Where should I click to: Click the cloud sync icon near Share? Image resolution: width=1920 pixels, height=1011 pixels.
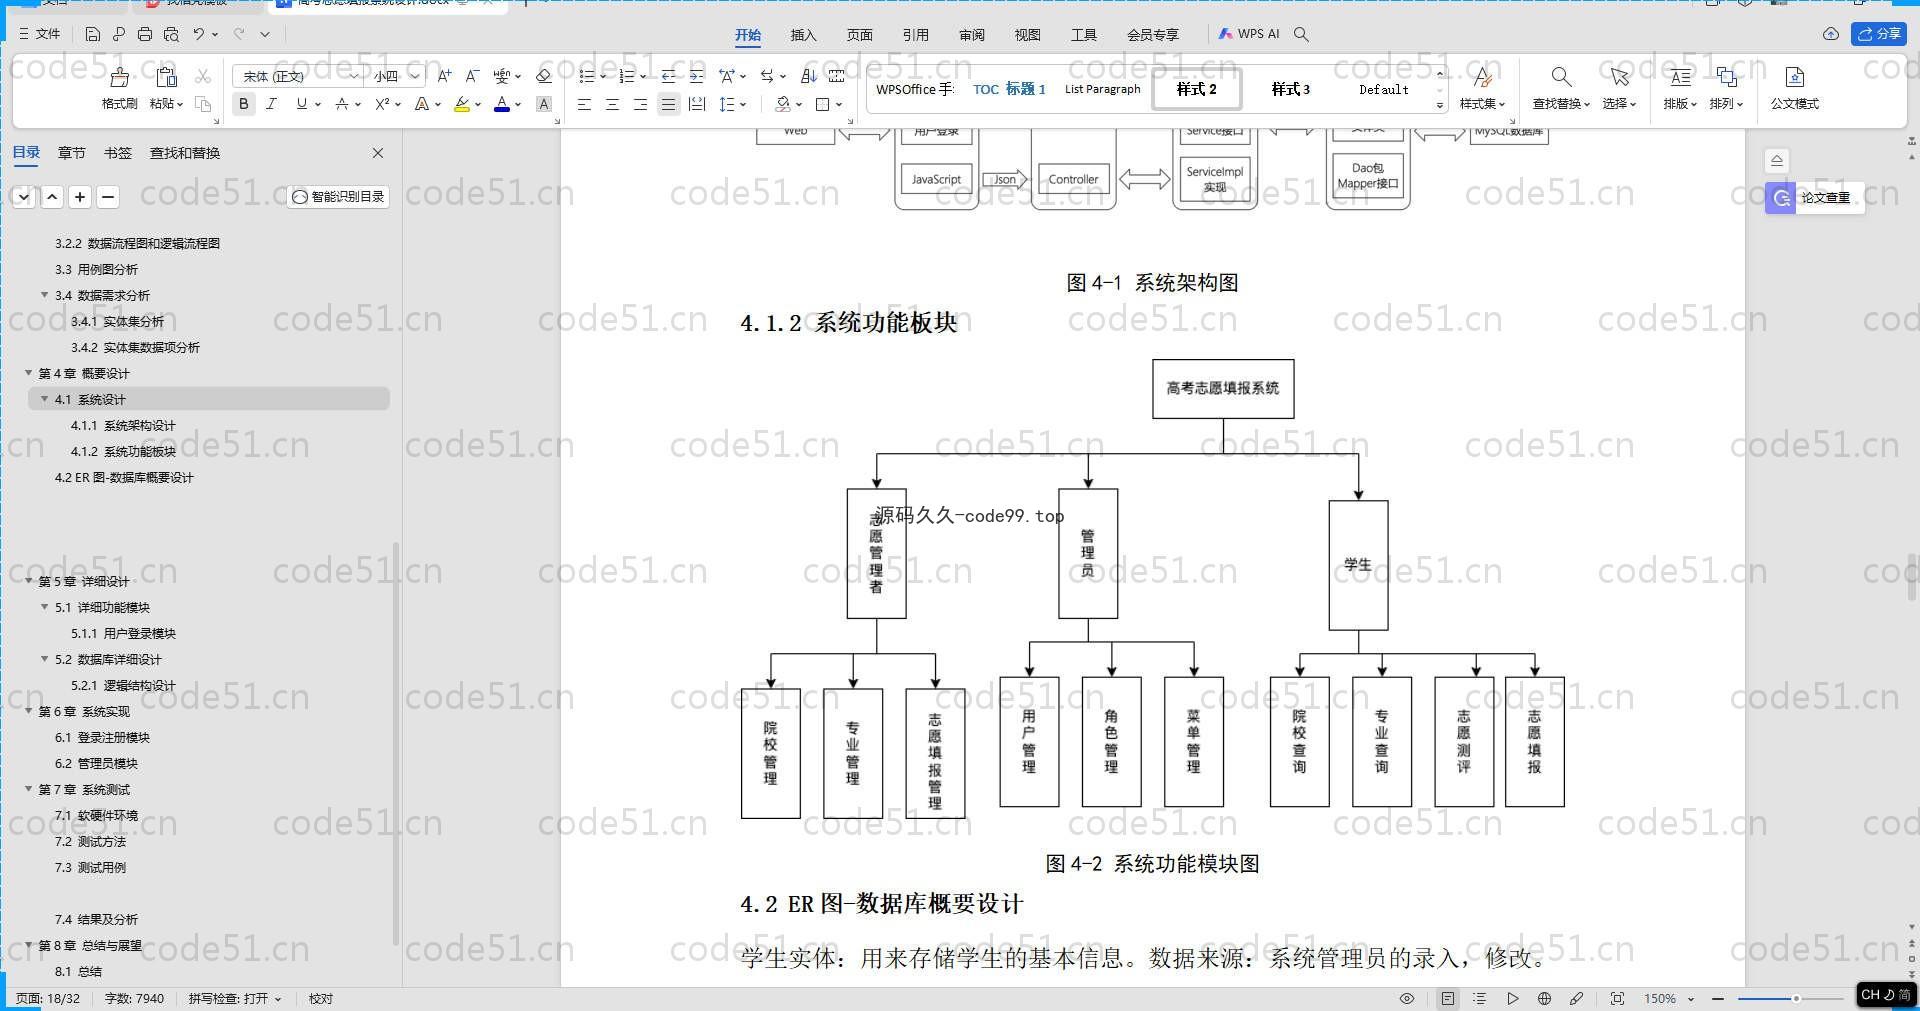(x=1831, y=34)
